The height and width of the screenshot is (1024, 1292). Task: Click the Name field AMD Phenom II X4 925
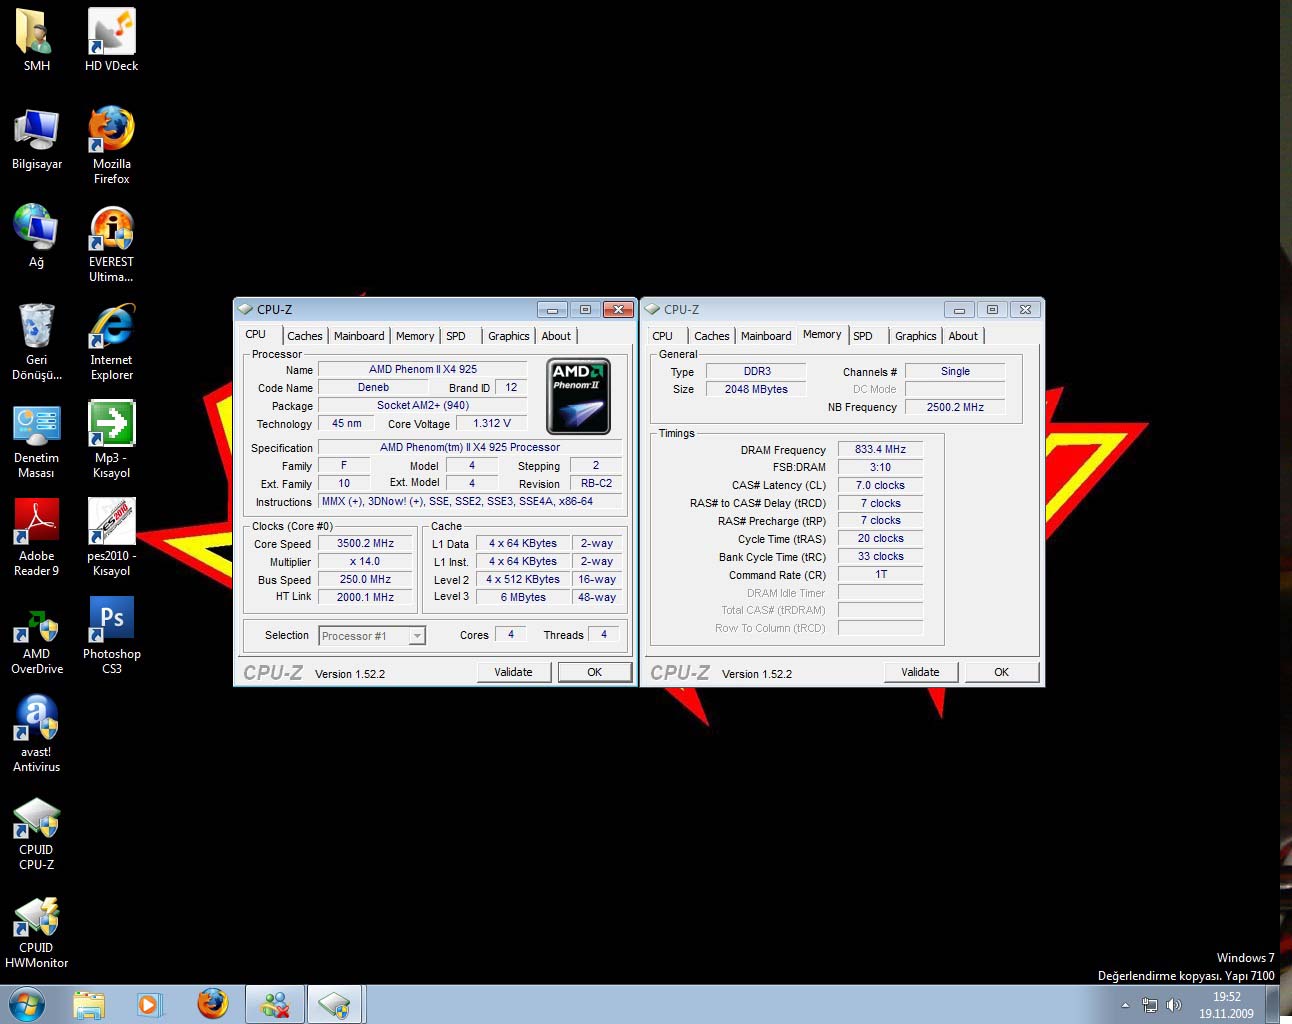tap(422, 370)
